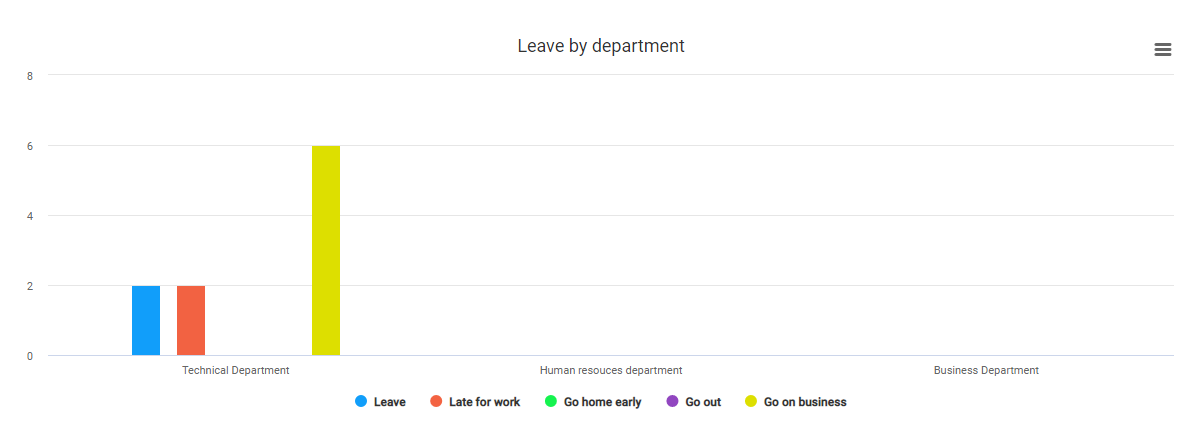Select the tall yellow Go on business bar
The width and height of the screenshot is (1201, 447).
tap(326, 251)
